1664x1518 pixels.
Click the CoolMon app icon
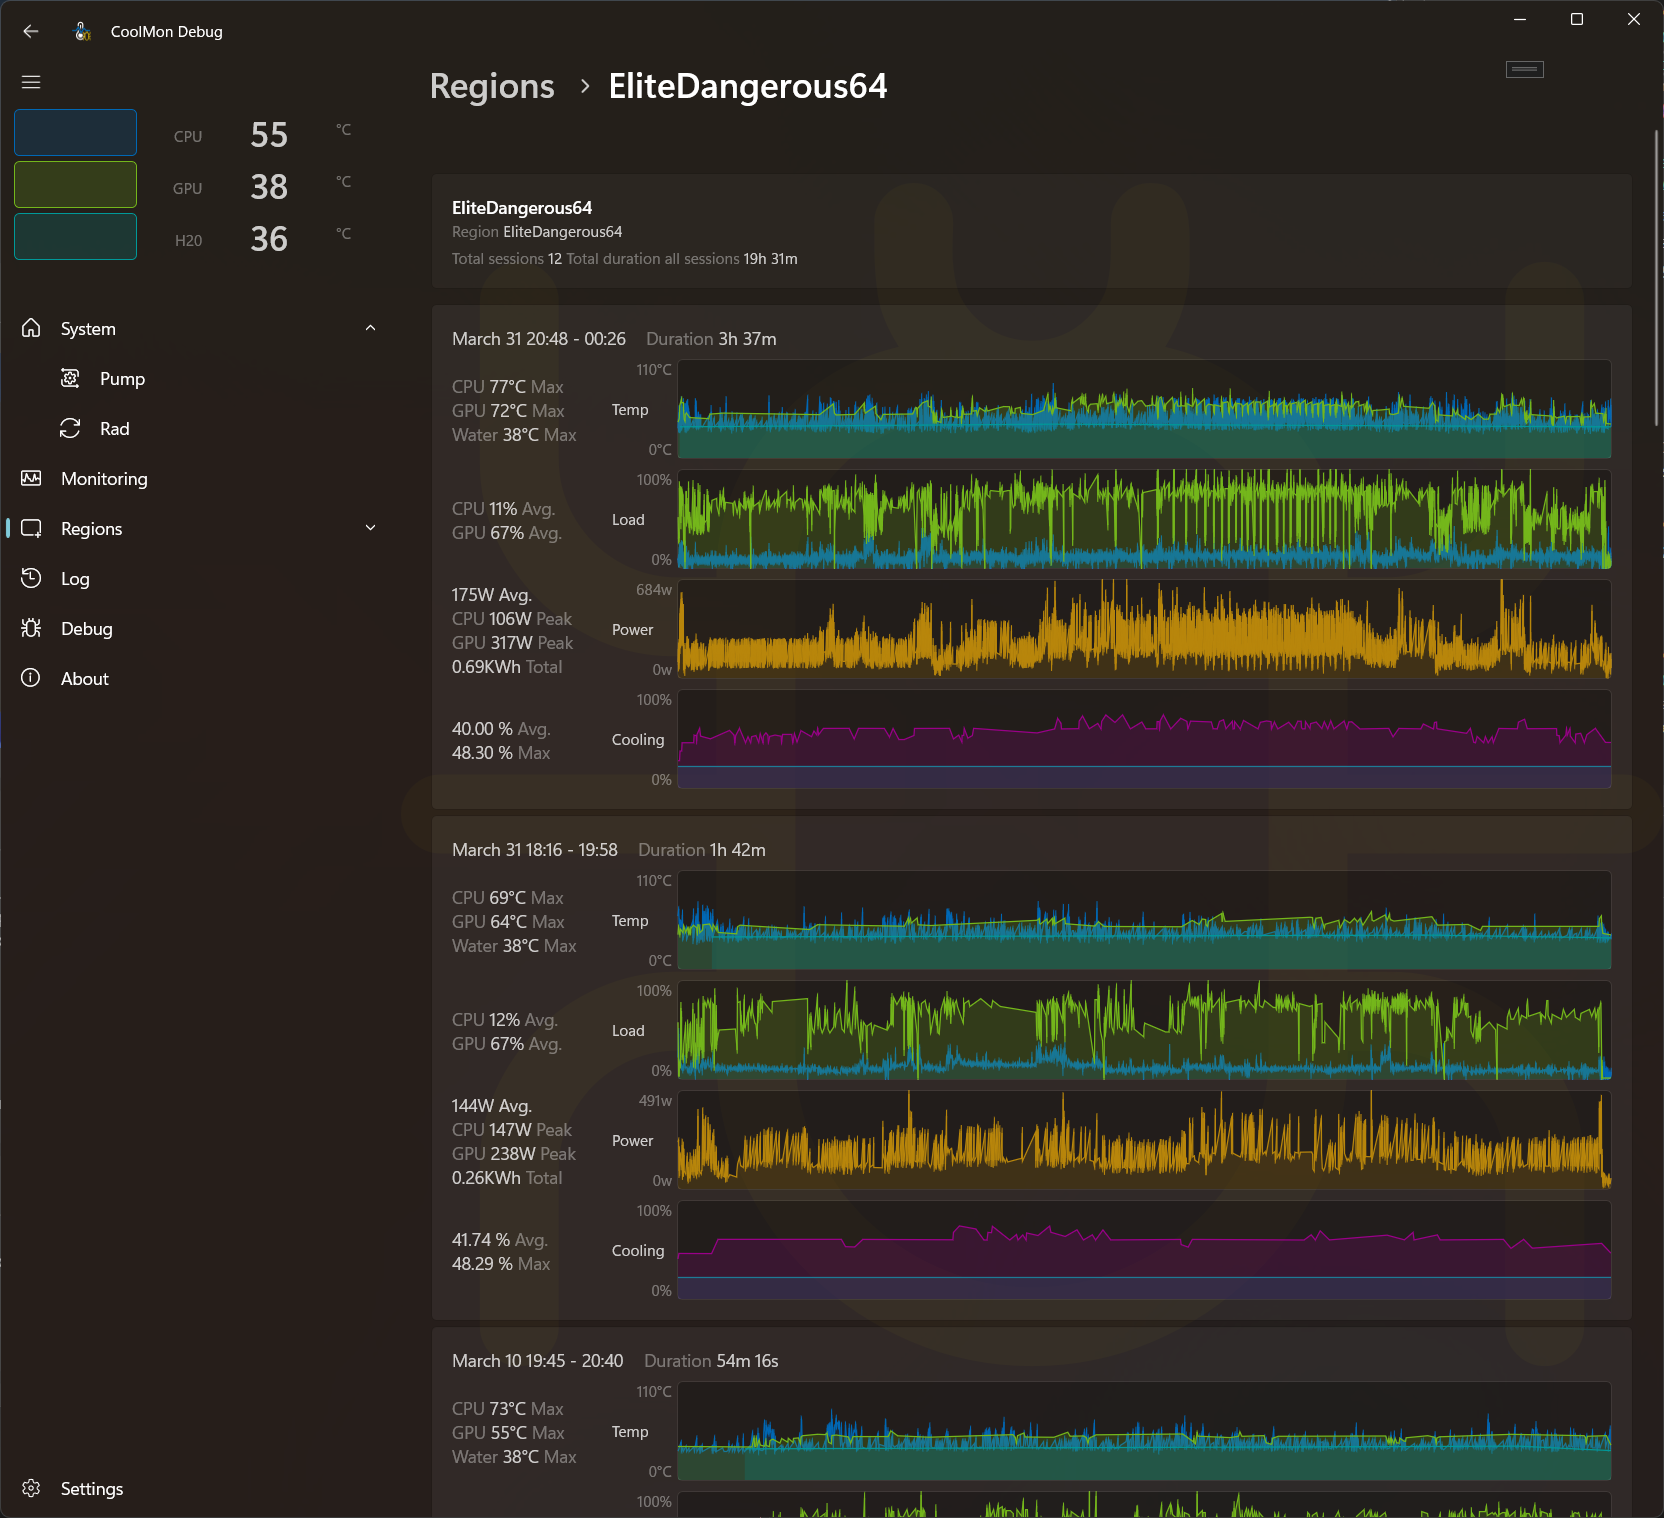coord(83,31)
